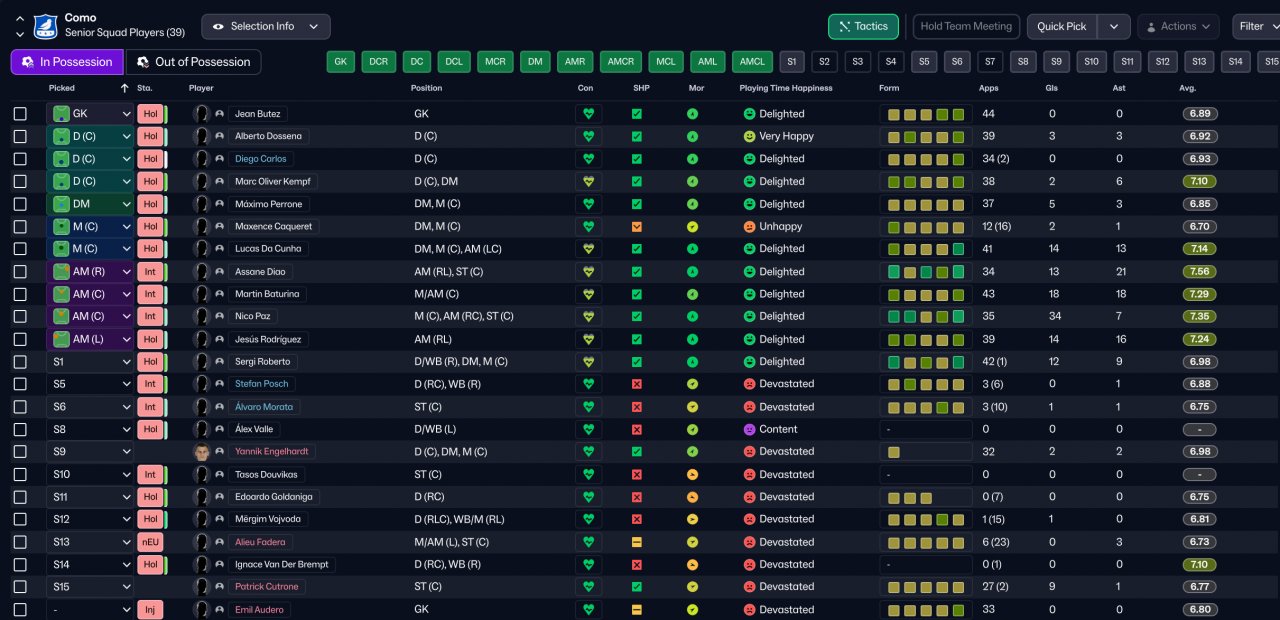Viewport: 1280px width, 620px height.
Task: Expand the Quick Pick arrow dropdown
Action: point(1114,27)
